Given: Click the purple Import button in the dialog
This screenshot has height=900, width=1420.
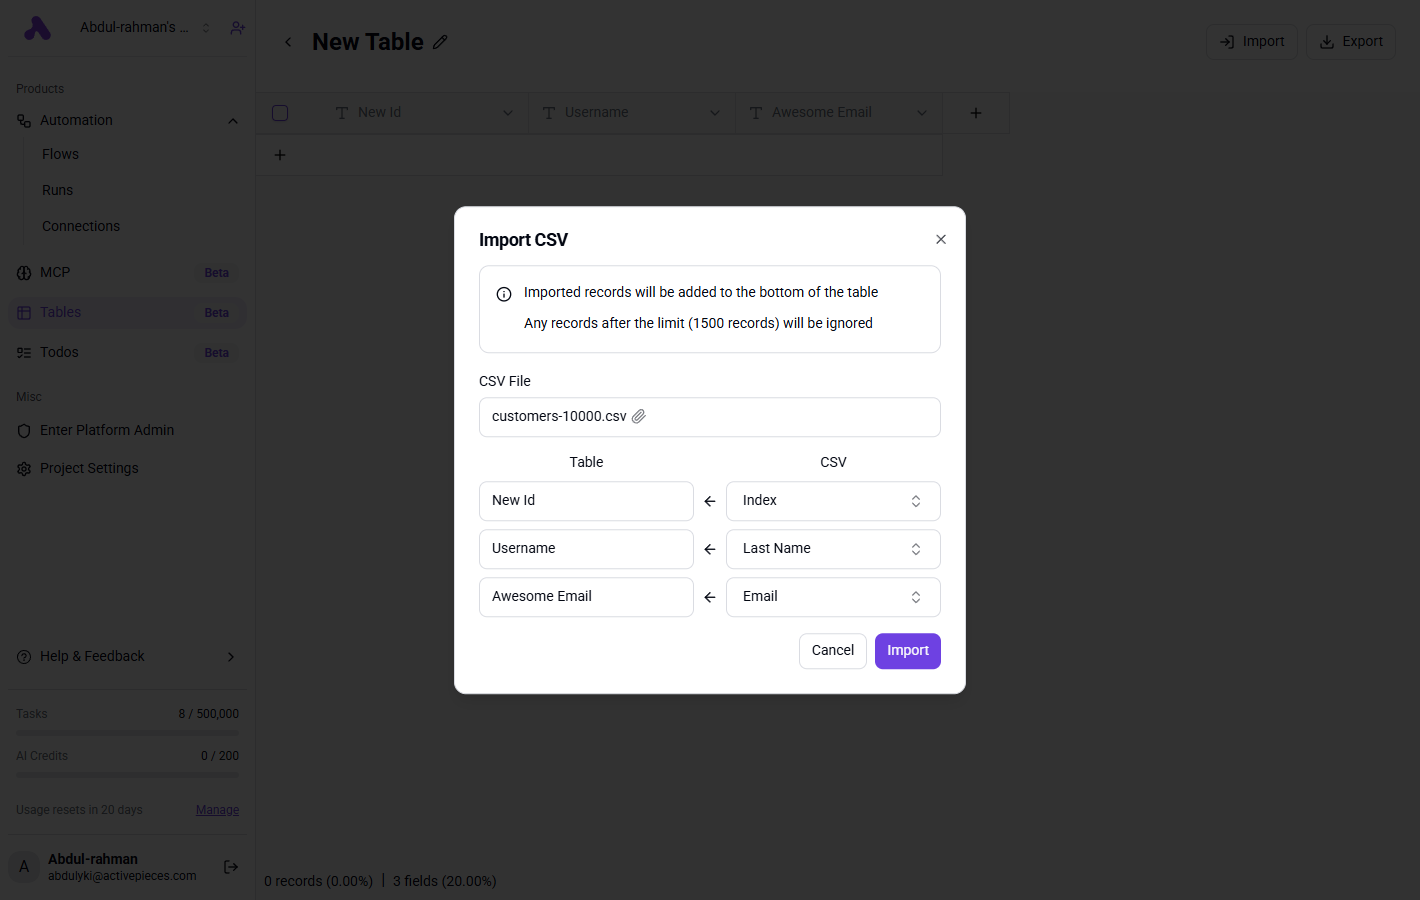Looking at the screenshot, I should 908,651.
